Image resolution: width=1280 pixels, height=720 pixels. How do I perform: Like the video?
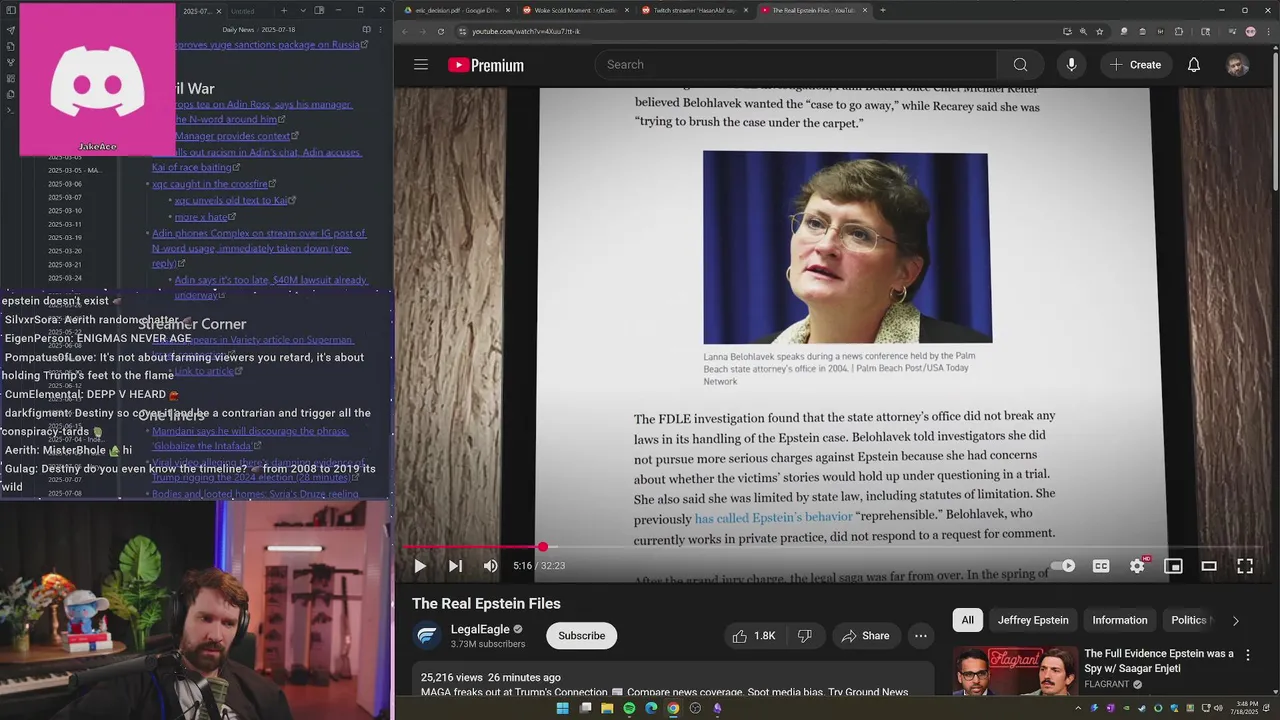point(753,636)
